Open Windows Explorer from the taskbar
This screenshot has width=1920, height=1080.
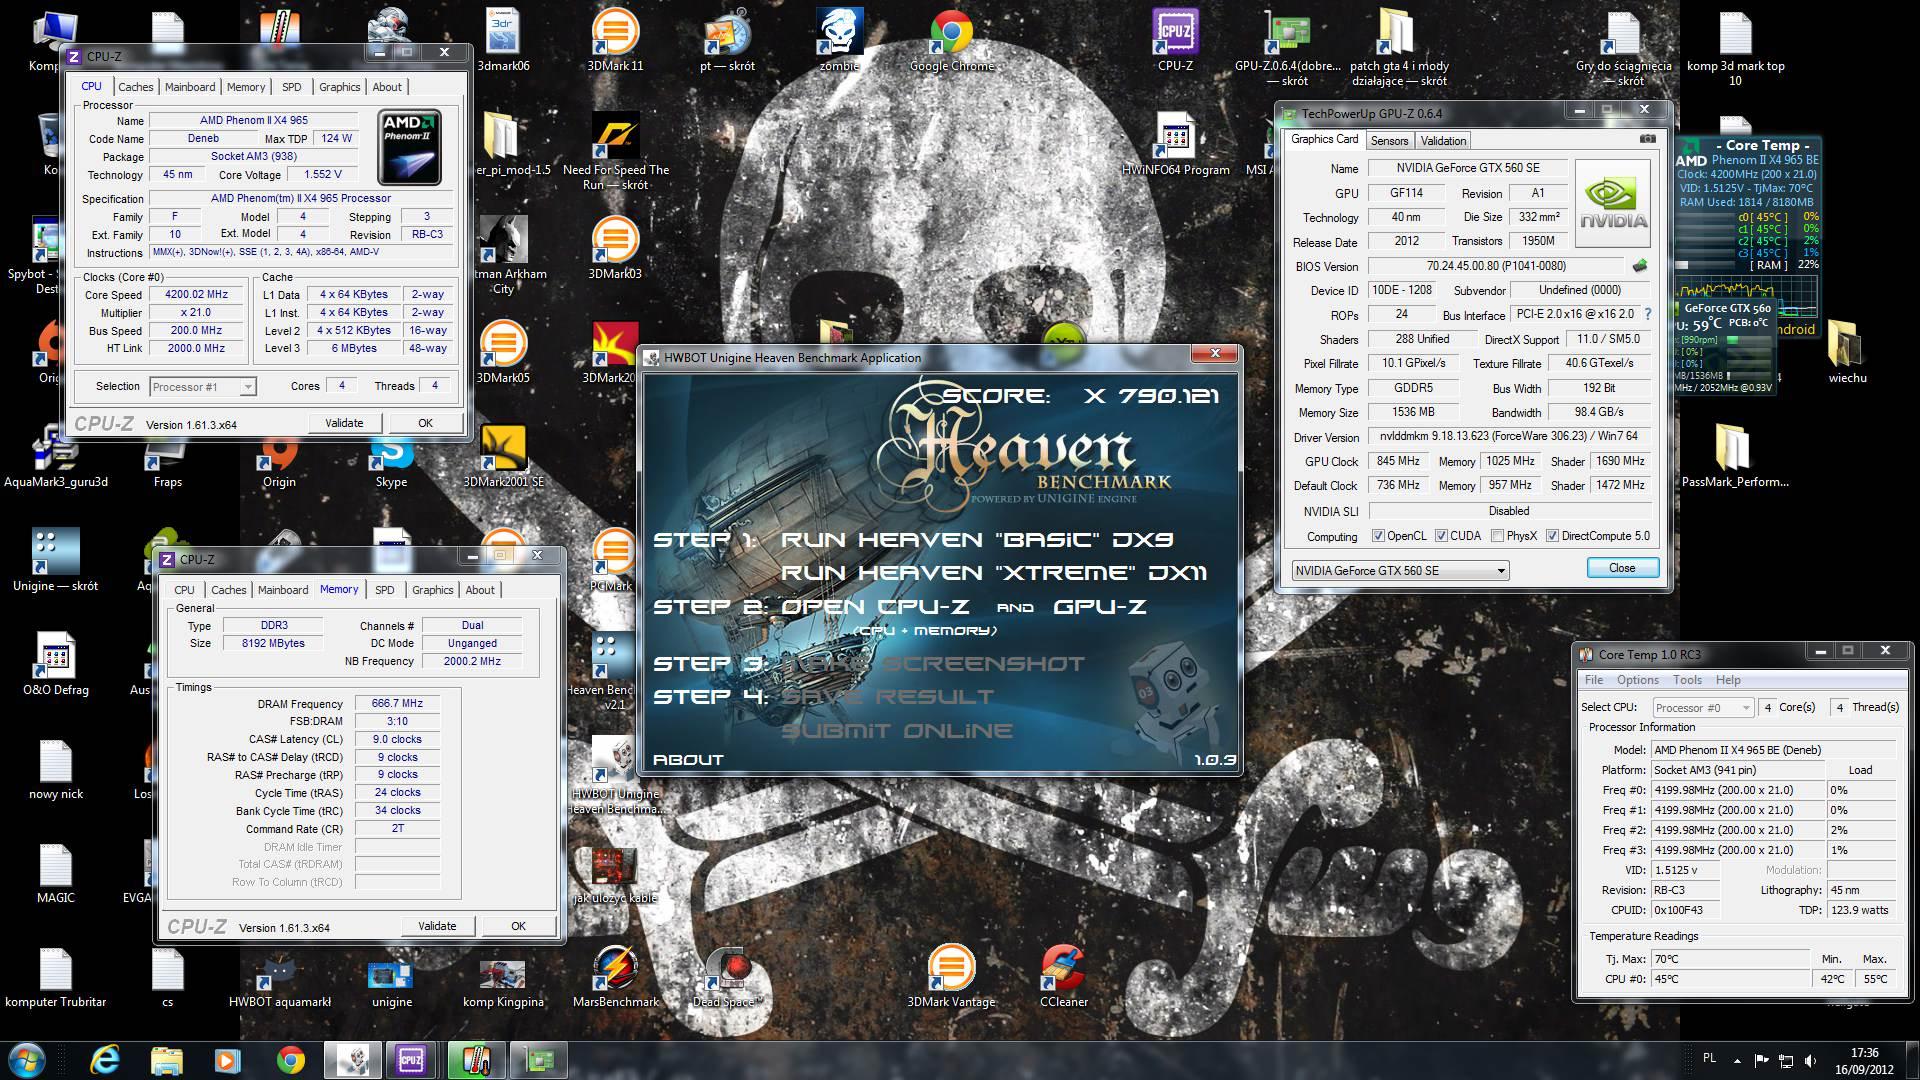click(x=166, y=1059)
